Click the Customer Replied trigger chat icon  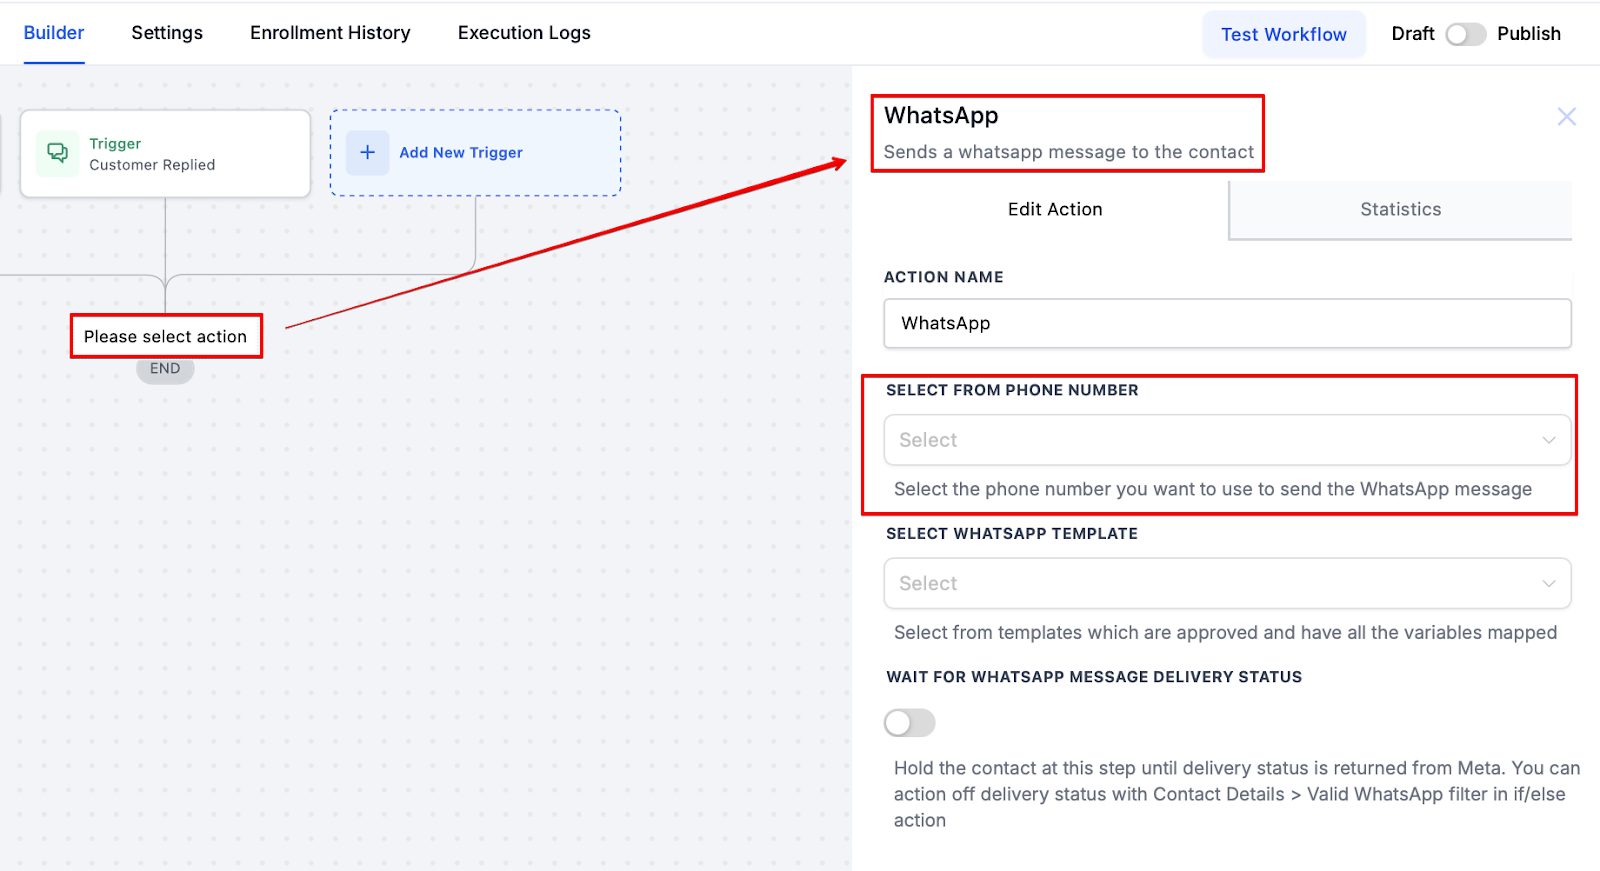[x=58, y=153]
